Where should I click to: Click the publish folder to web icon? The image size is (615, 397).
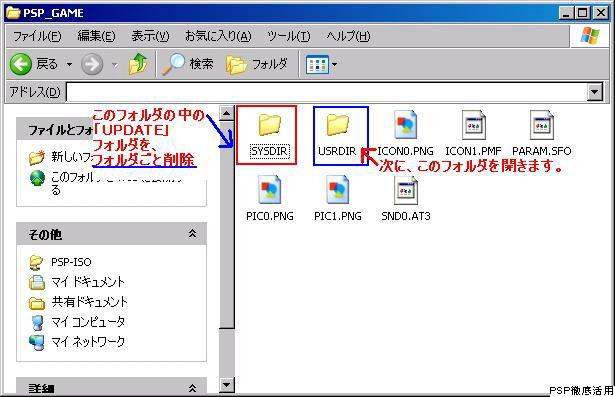[37, 178]
